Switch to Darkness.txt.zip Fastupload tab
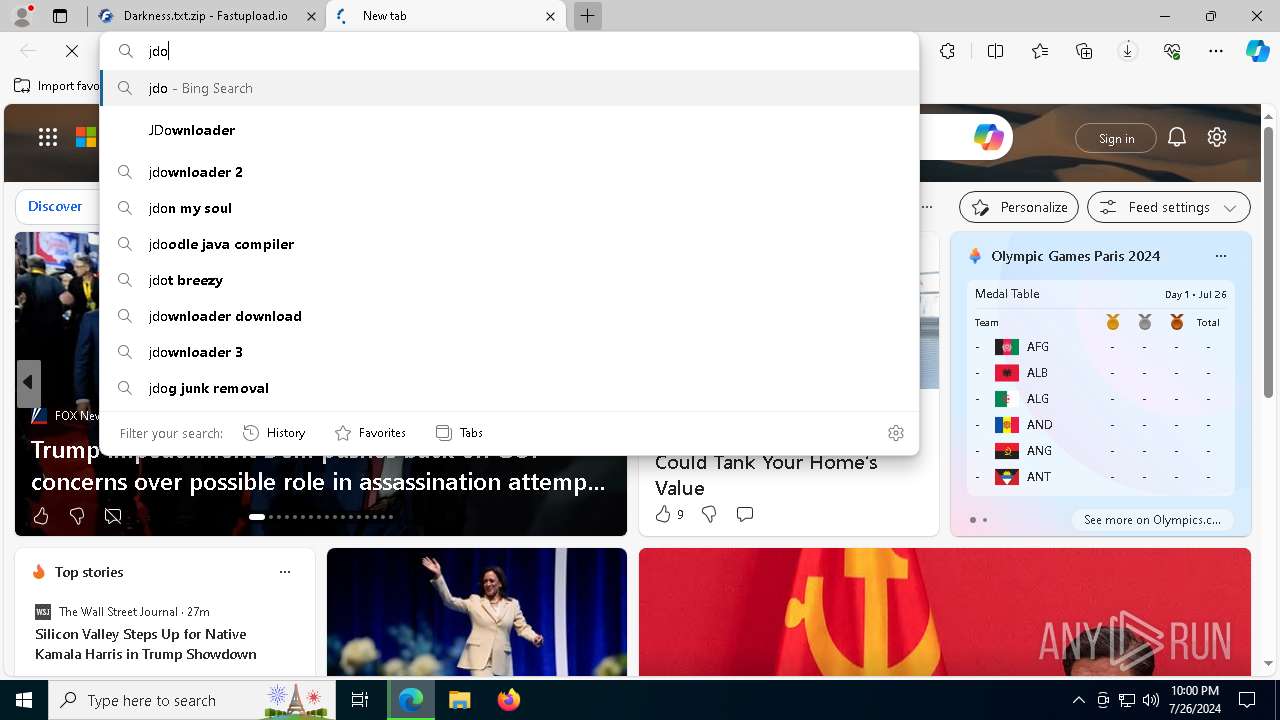Screen dimensions: 1280x720 [206, 16]
